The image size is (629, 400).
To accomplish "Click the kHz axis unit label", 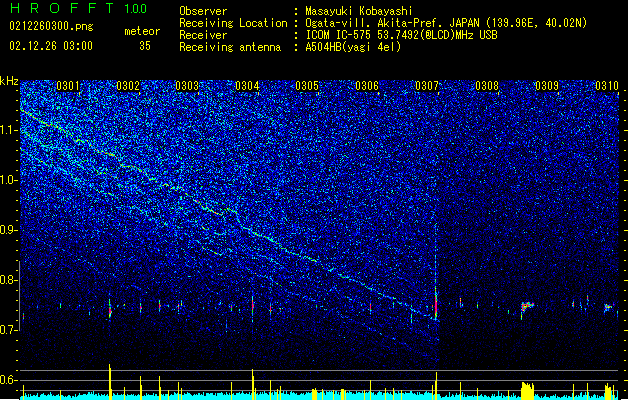I will [x=9, y=81].
